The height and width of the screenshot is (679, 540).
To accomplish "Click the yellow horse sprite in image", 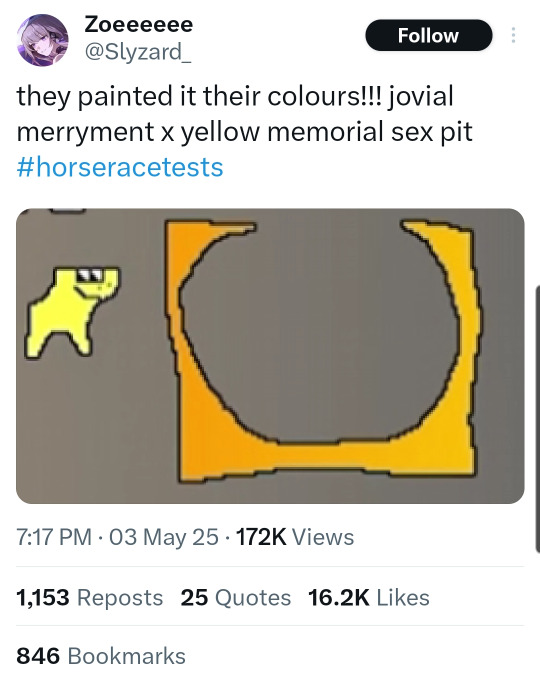I will click(x=71, y=311).
